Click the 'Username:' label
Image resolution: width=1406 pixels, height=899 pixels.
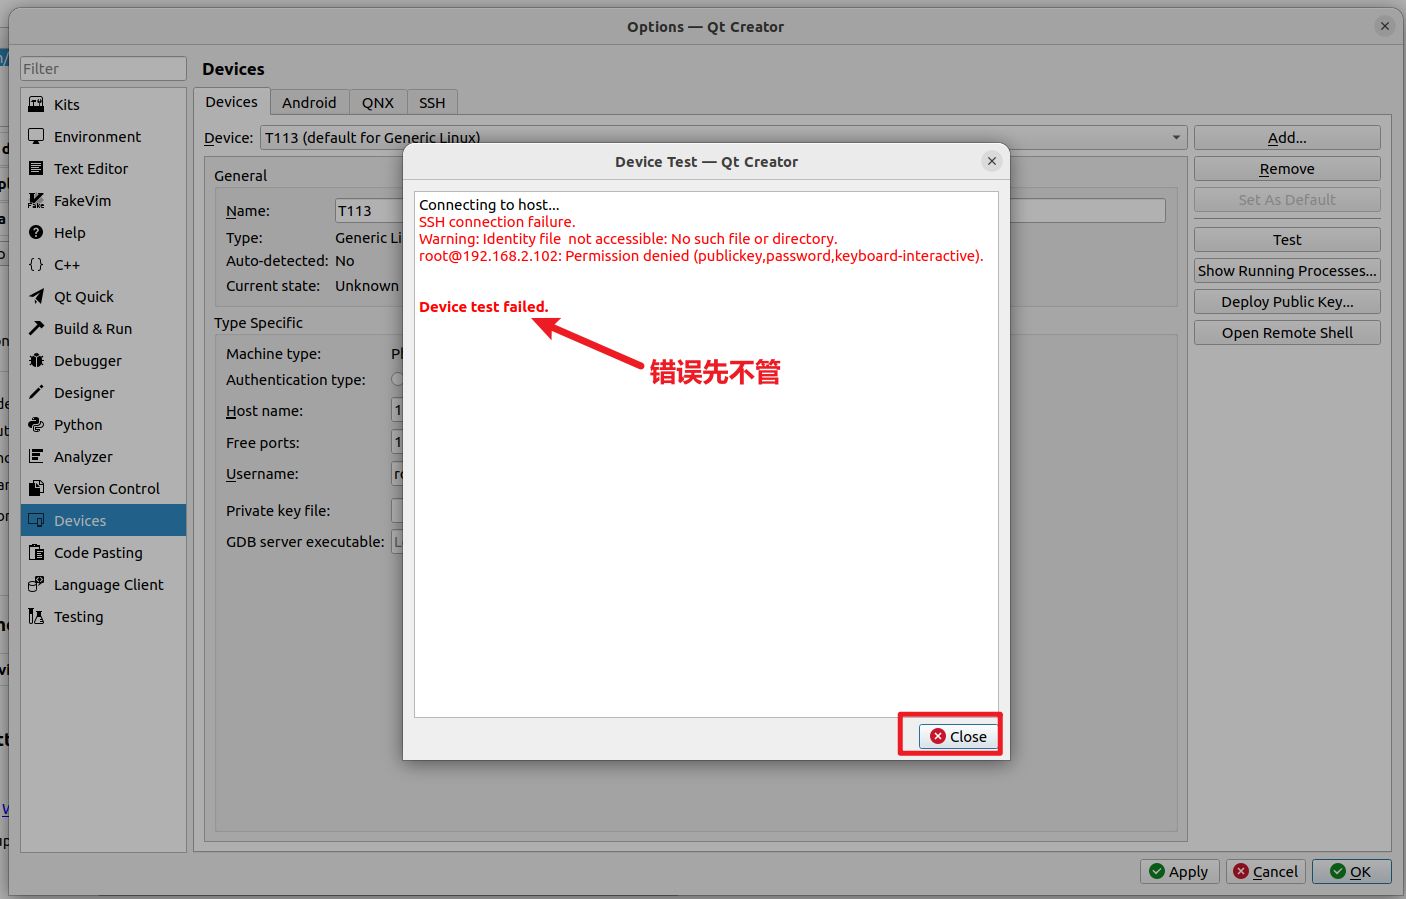[262, 474]
